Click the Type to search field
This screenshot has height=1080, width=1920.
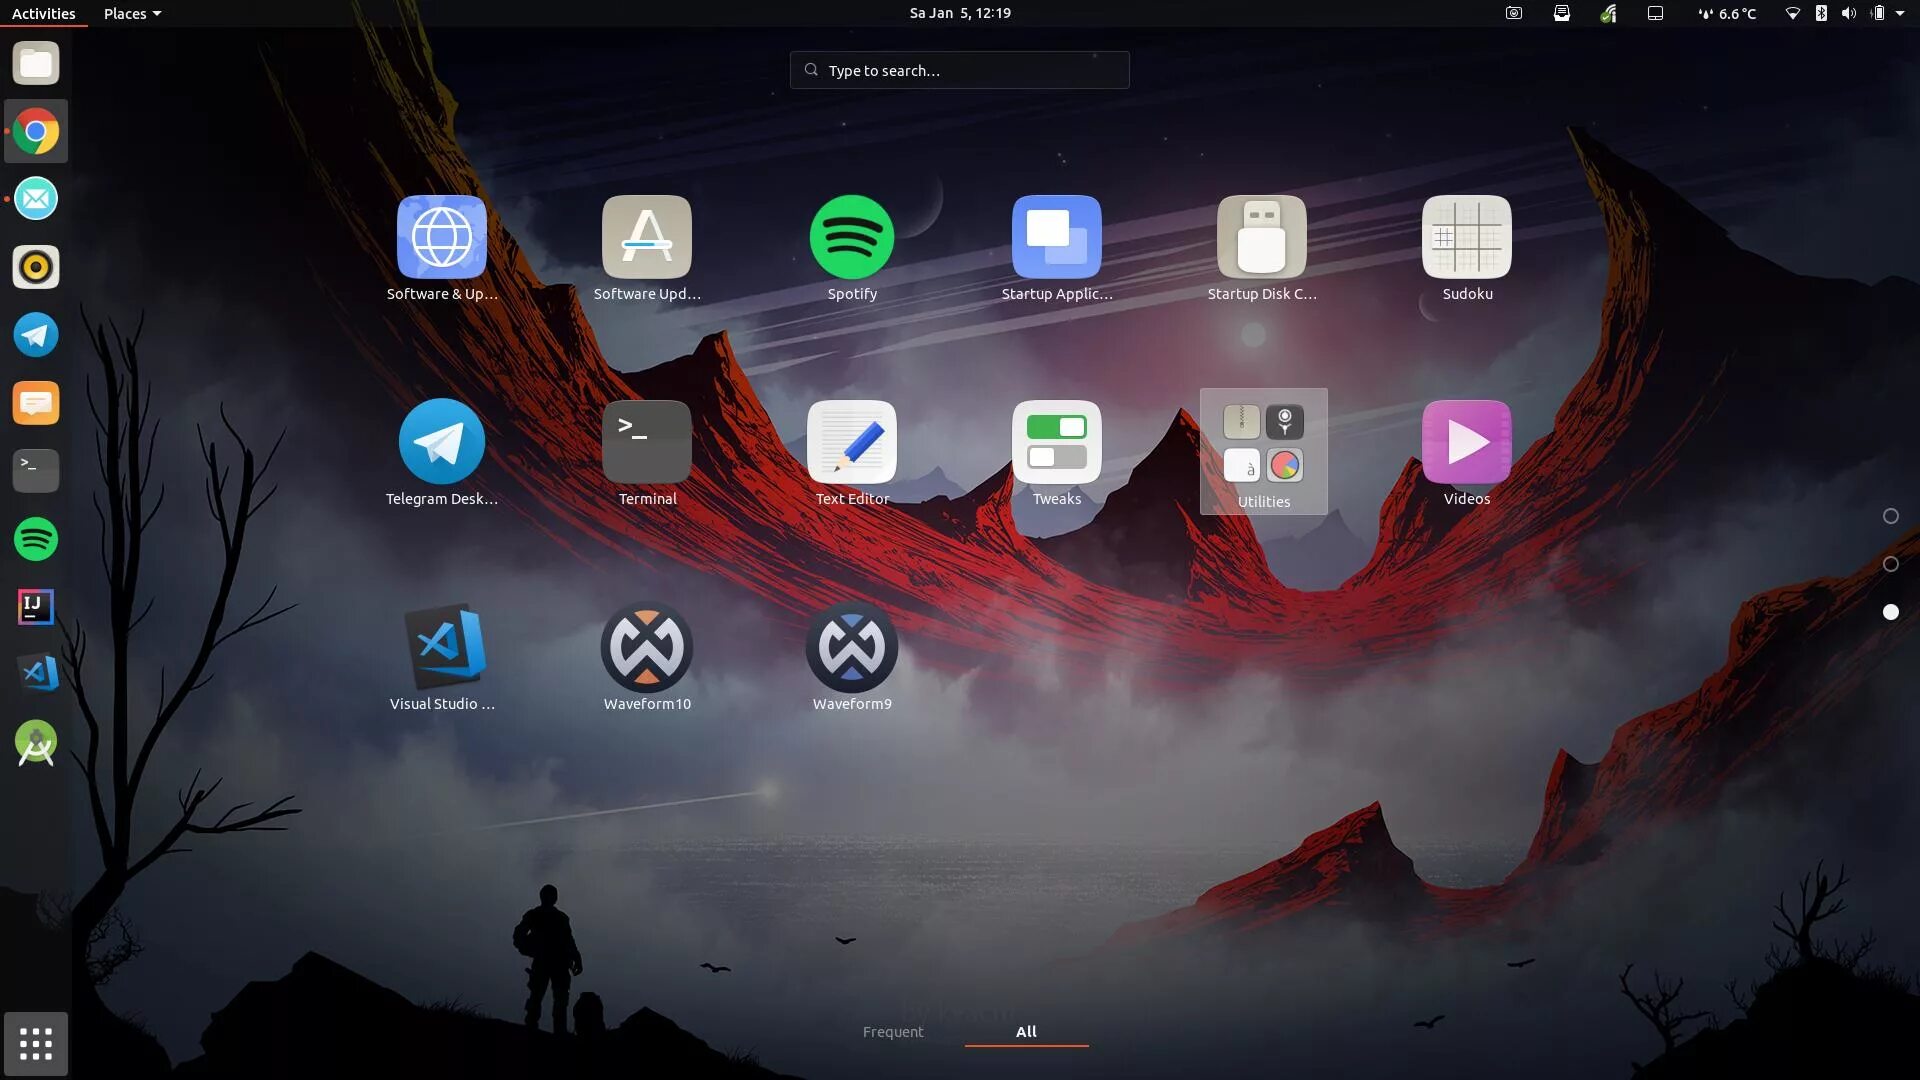960,70
